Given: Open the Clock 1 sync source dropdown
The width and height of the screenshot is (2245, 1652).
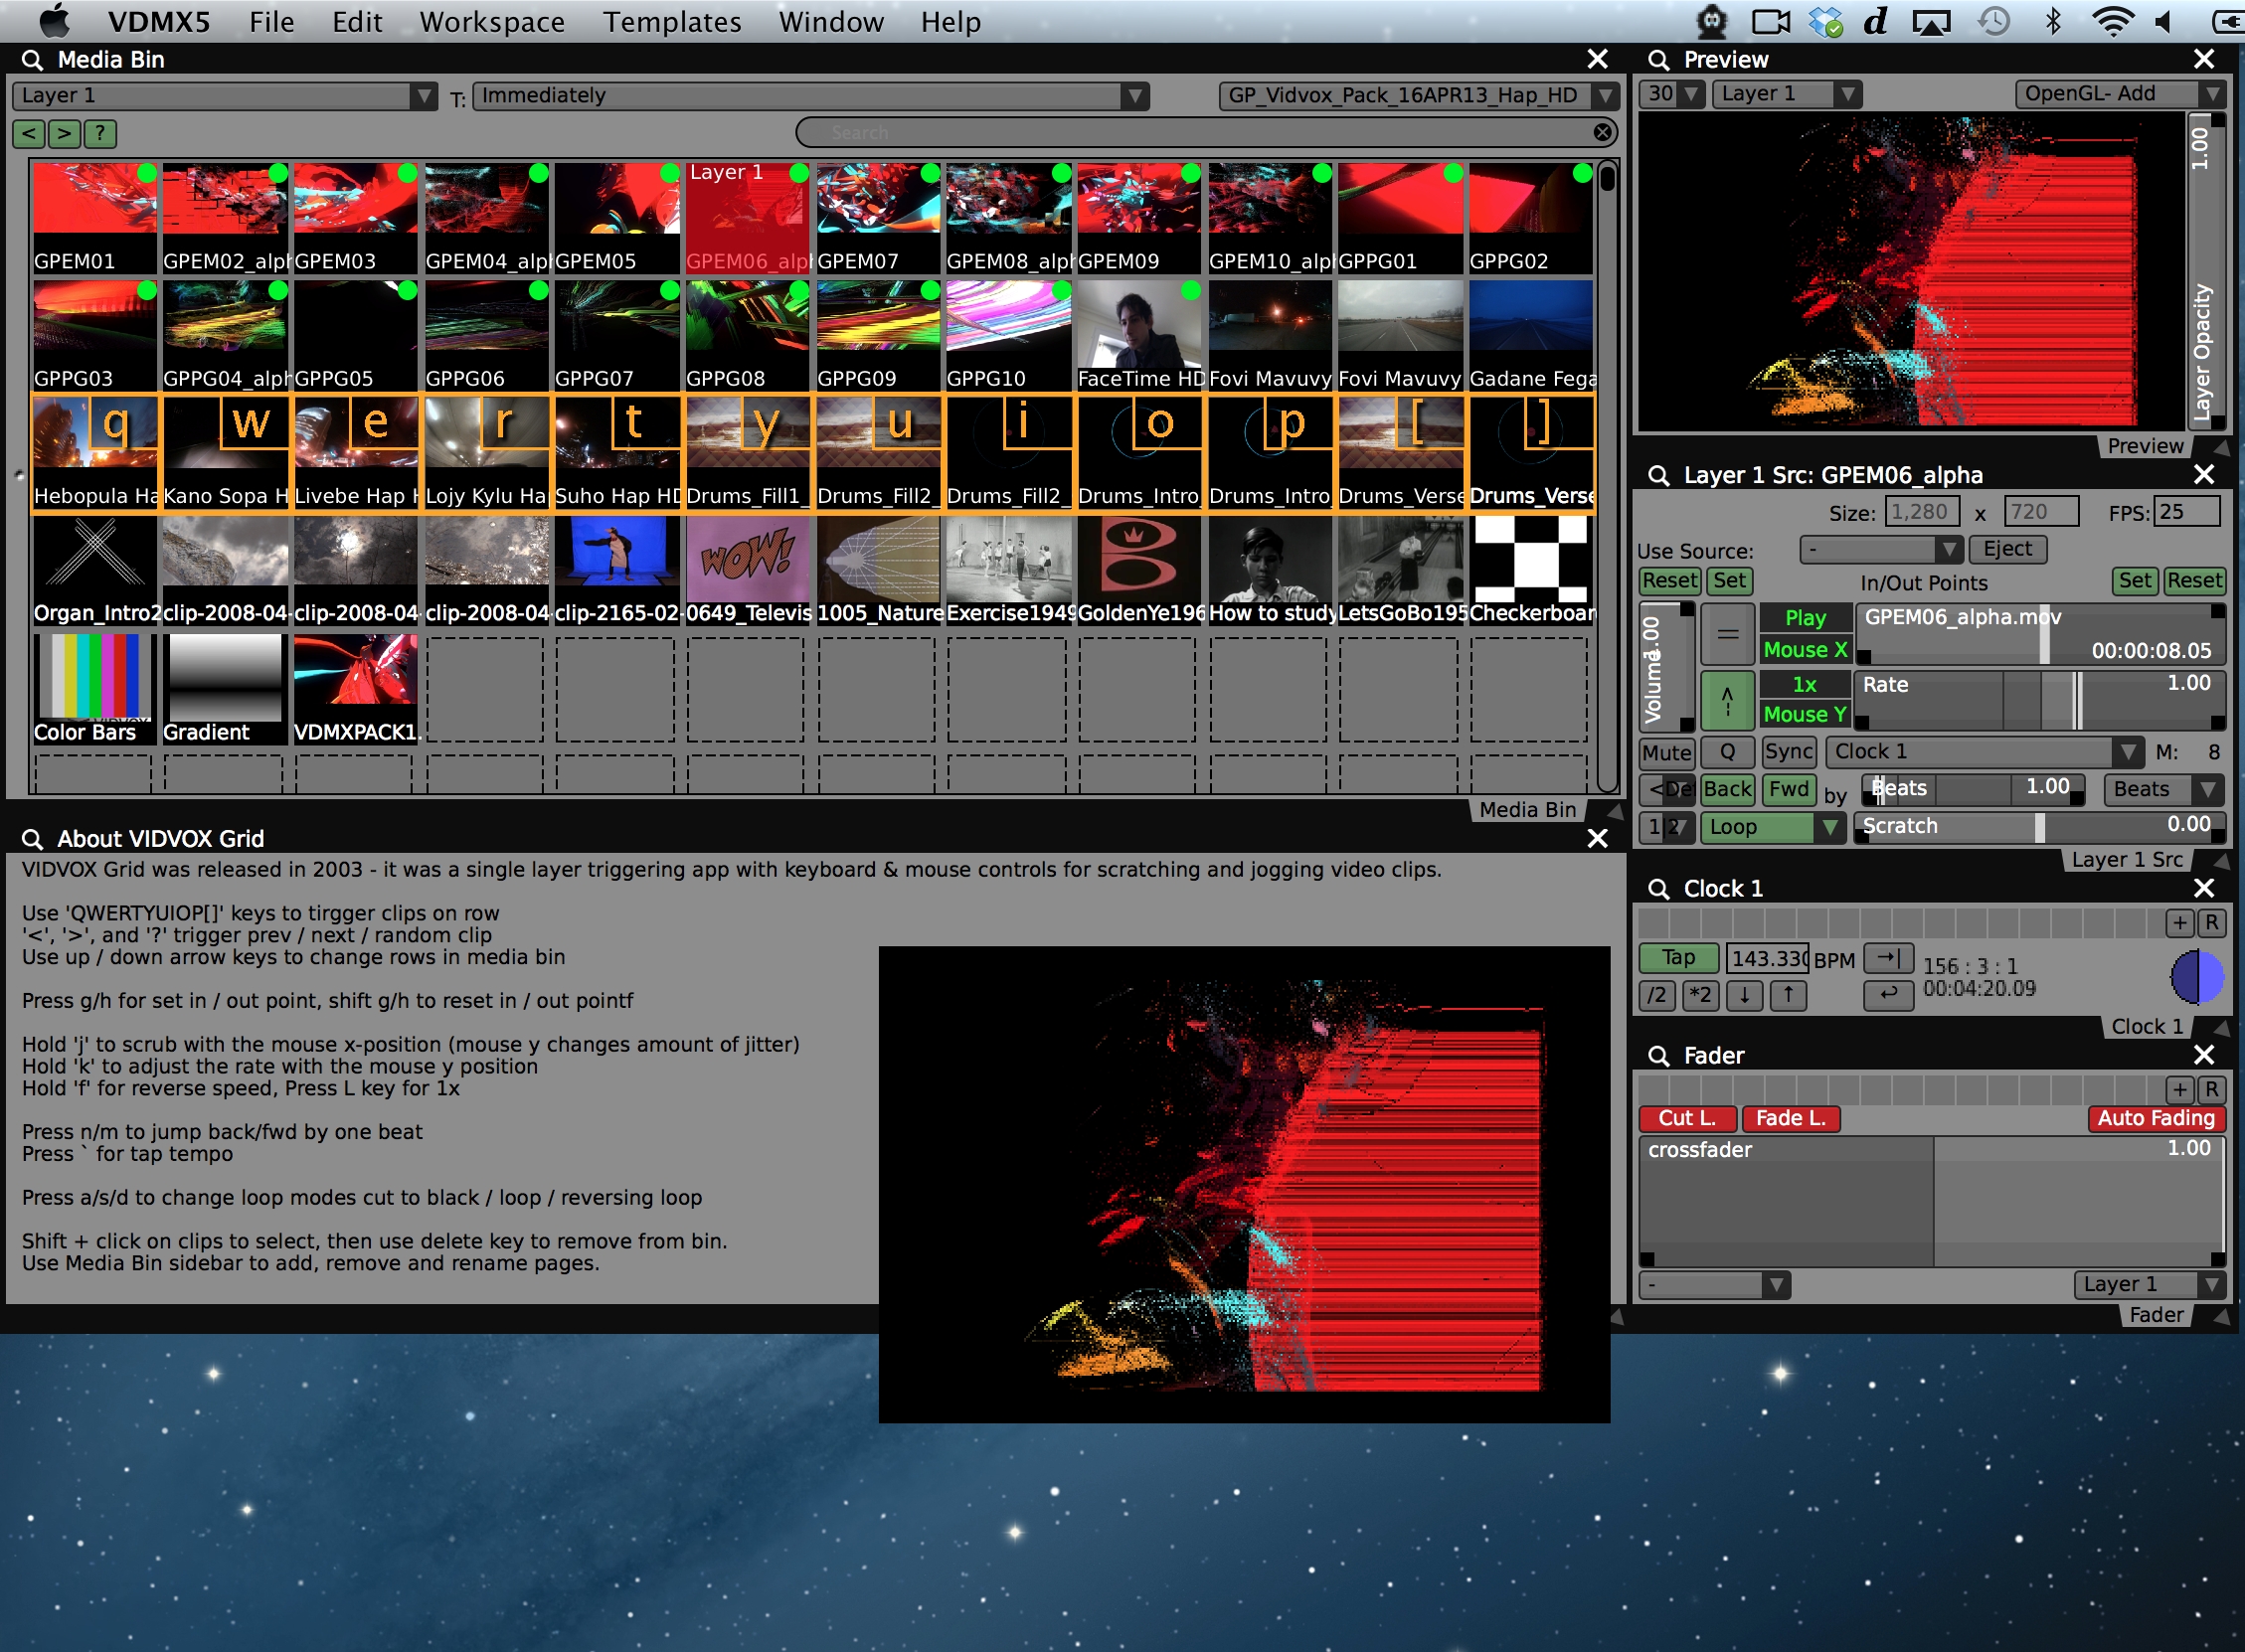Looking at the screenshot, I should pyautogui.click(x=1985, y=752).
